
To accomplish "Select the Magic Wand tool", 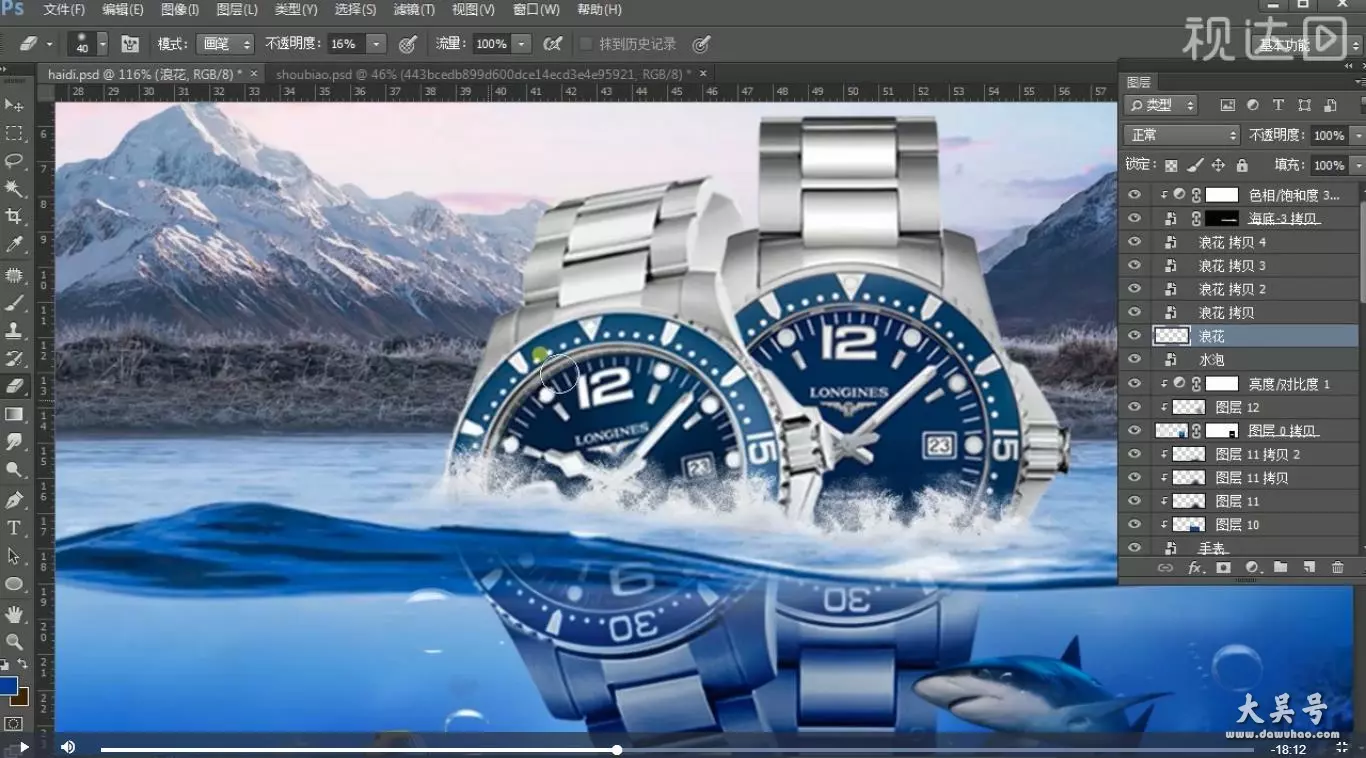I will pyautogui.click(x=14, y=189).
